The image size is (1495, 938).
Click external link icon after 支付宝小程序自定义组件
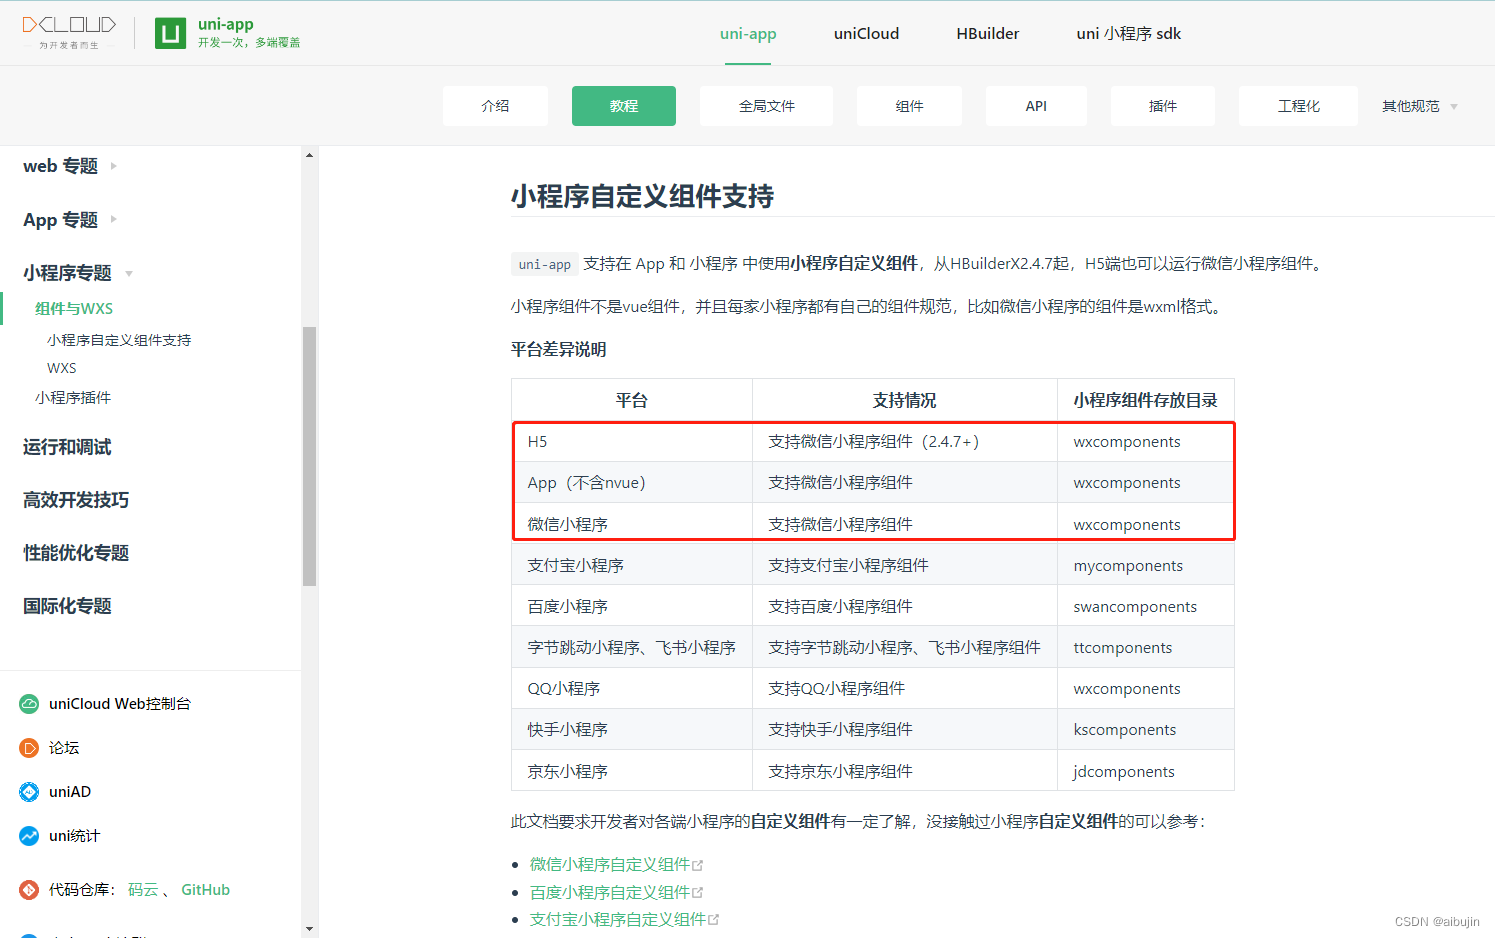click(714, 919)
